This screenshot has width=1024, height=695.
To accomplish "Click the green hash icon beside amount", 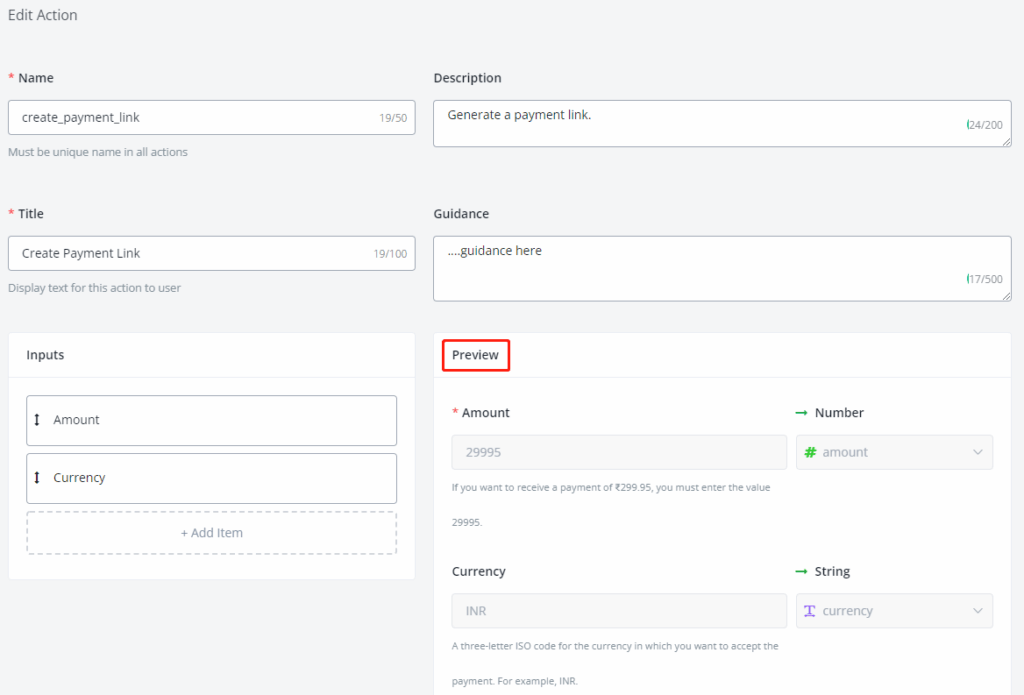I will point(811,452).
